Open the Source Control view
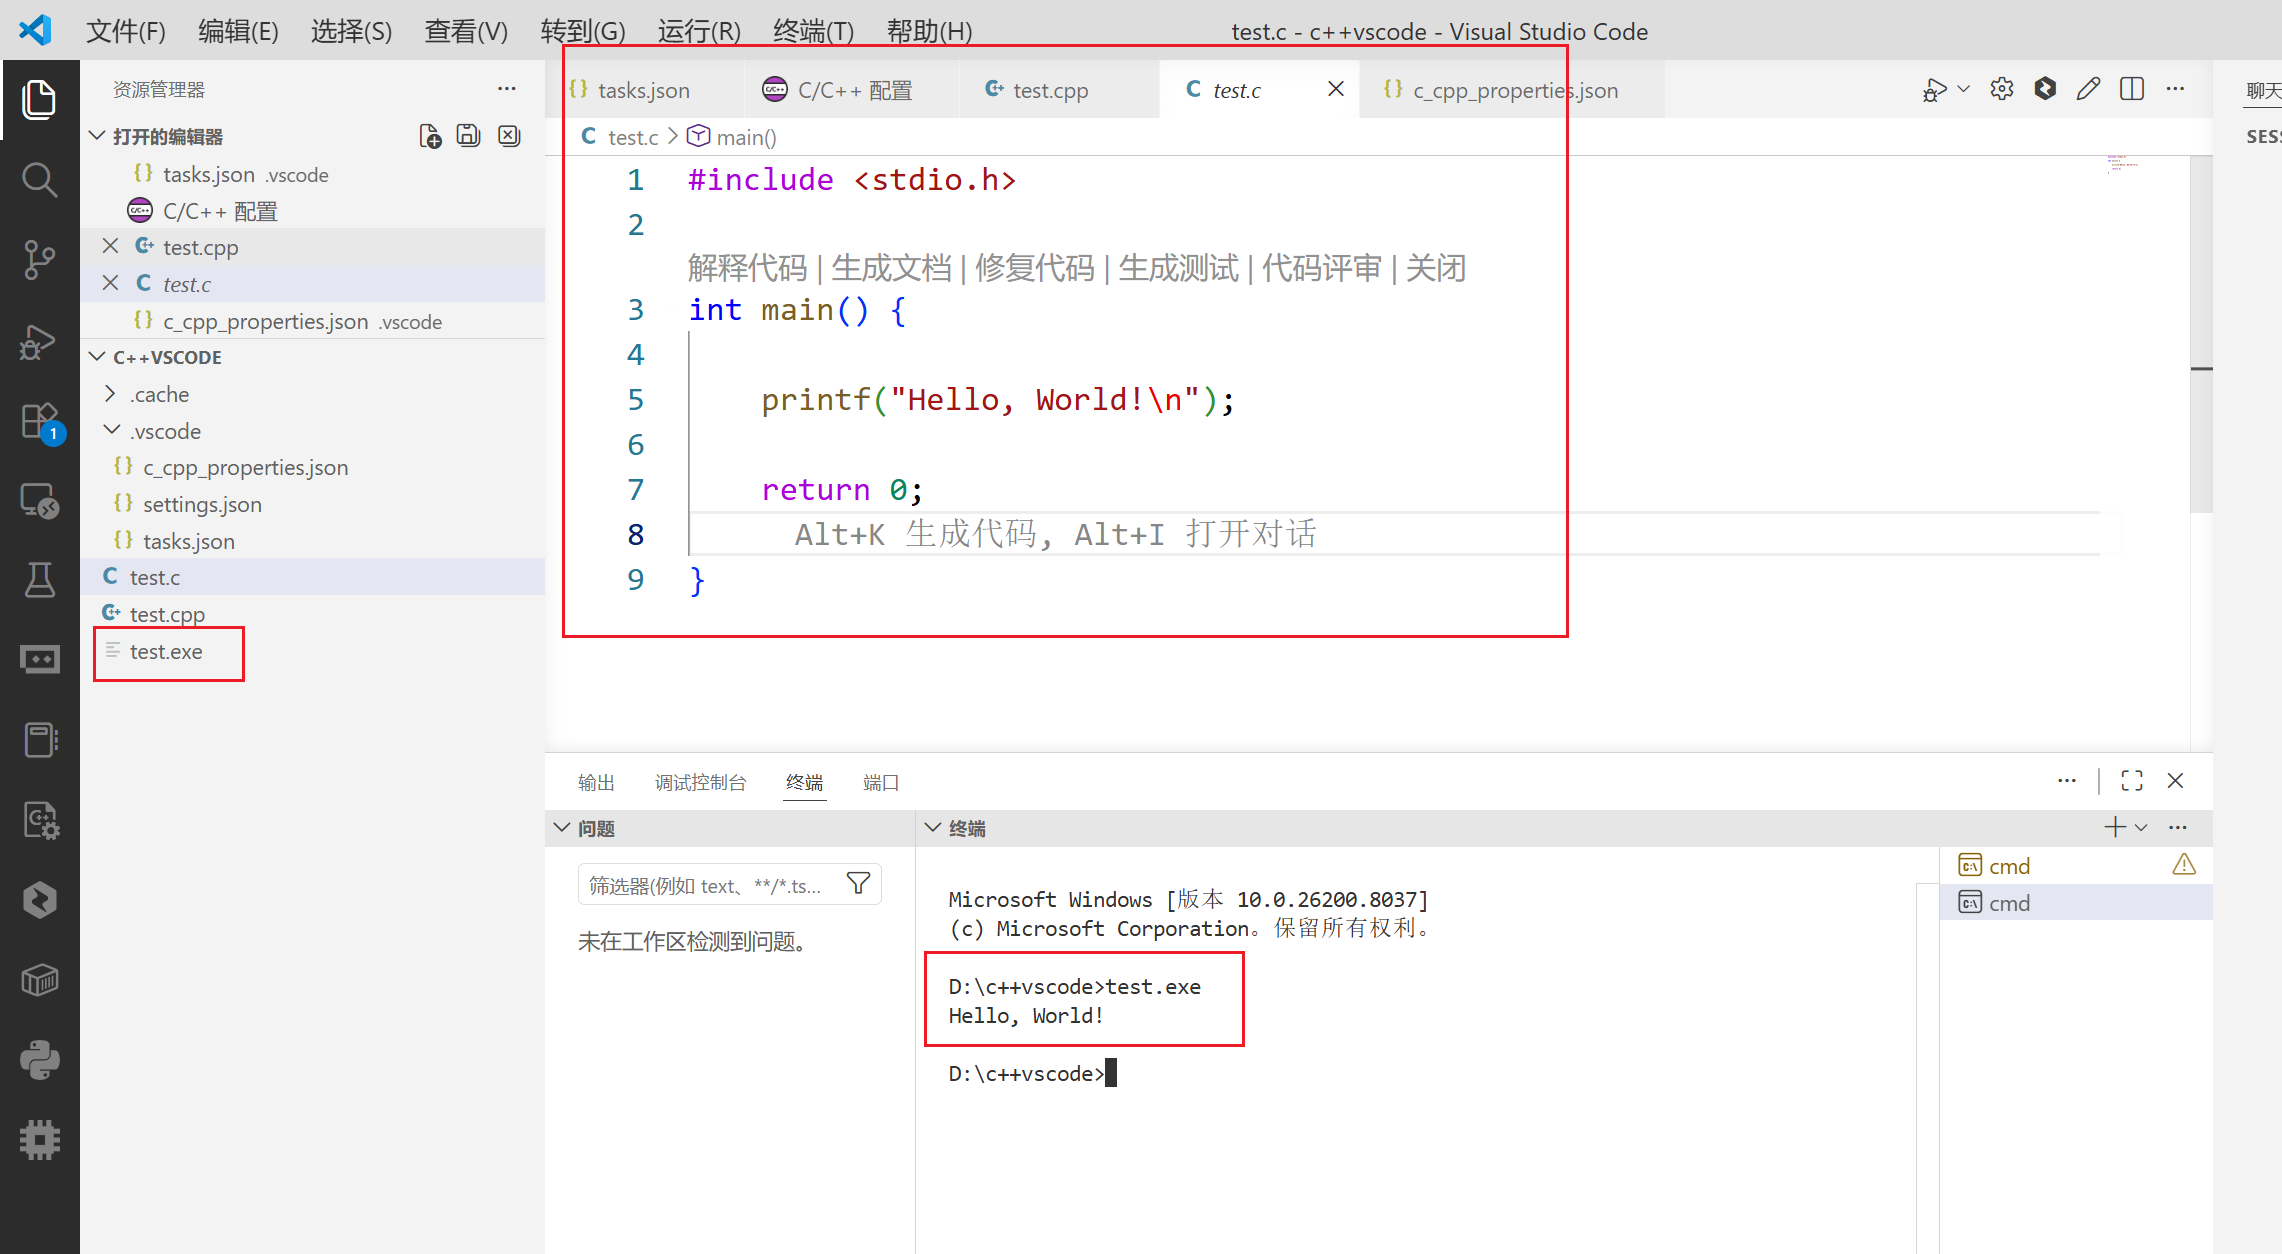The height and width of the screenshot is (1254, 2282). coord(39,260)
